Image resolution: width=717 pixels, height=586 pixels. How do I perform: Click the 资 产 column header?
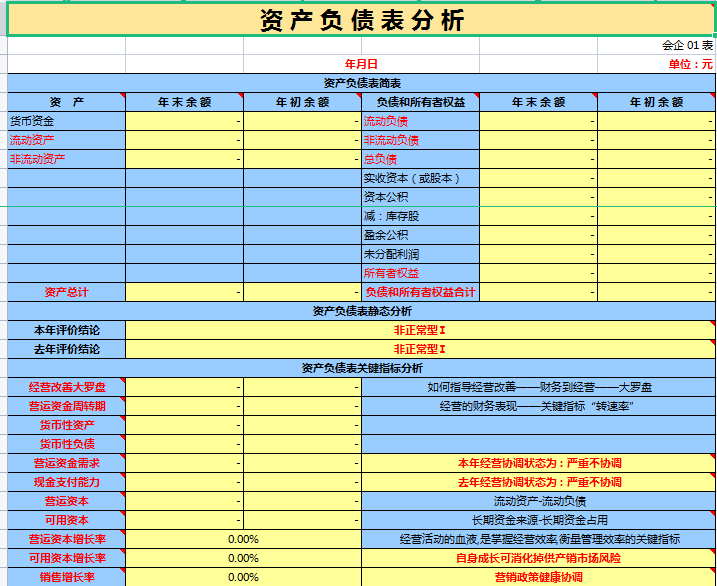pyautogui.click(x=66, y=102)
